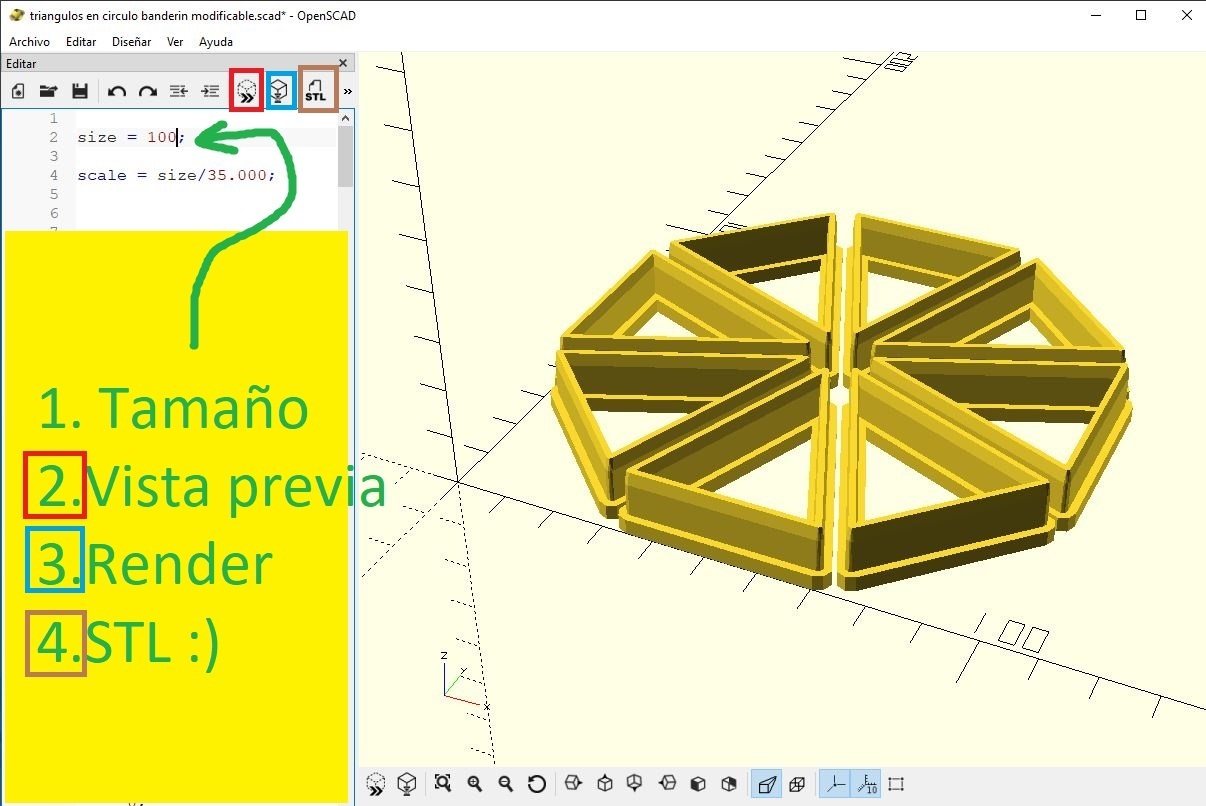Click the code line 'size = 100;'
The image size is (1206, 806).
coord(131,137)
